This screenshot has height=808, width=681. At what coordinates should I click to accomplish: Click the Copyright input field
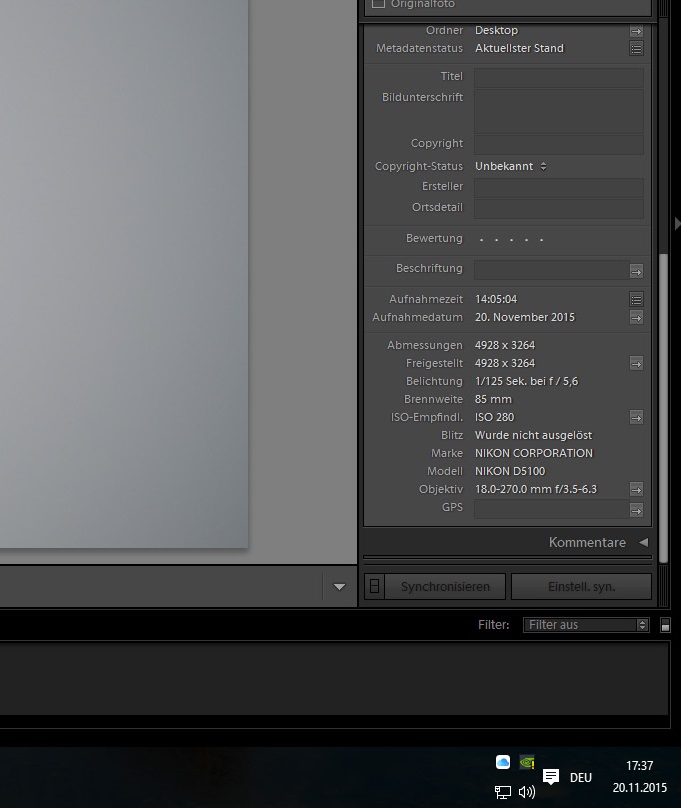[559, 145]
